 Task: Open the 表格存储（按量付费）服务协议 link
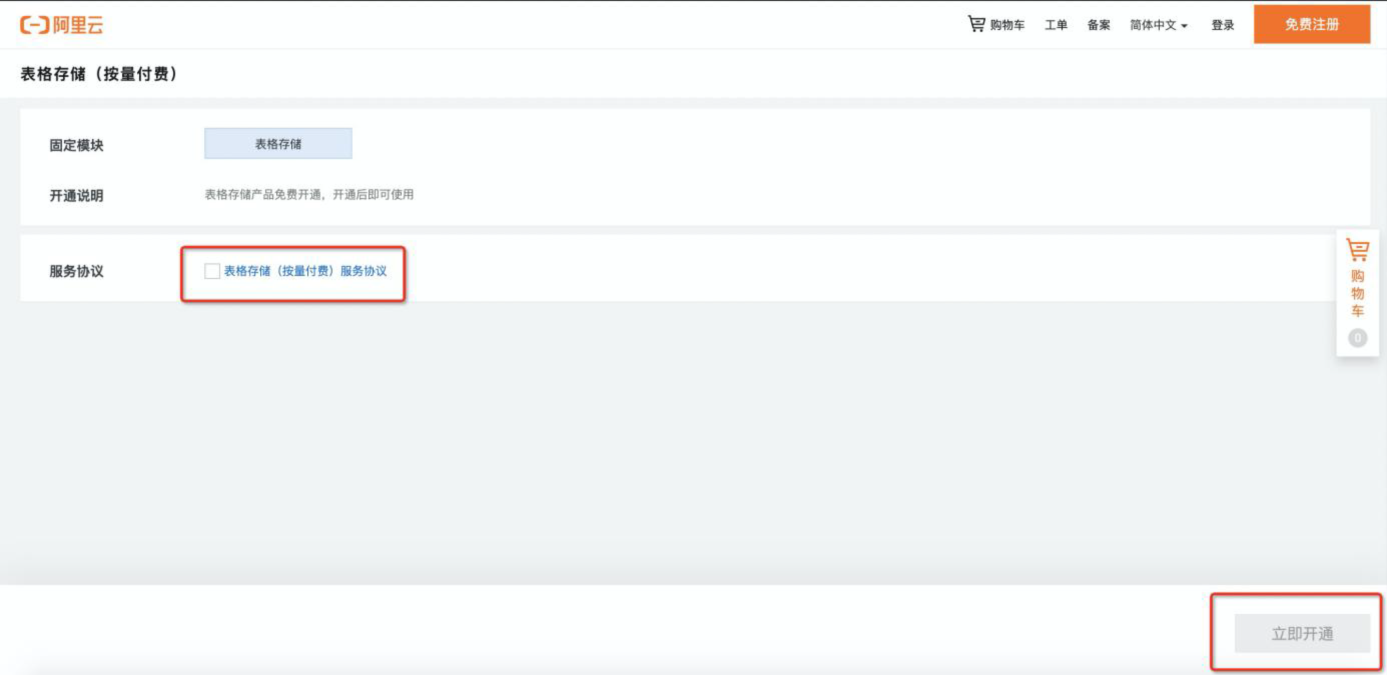click(x=305, y=271)
